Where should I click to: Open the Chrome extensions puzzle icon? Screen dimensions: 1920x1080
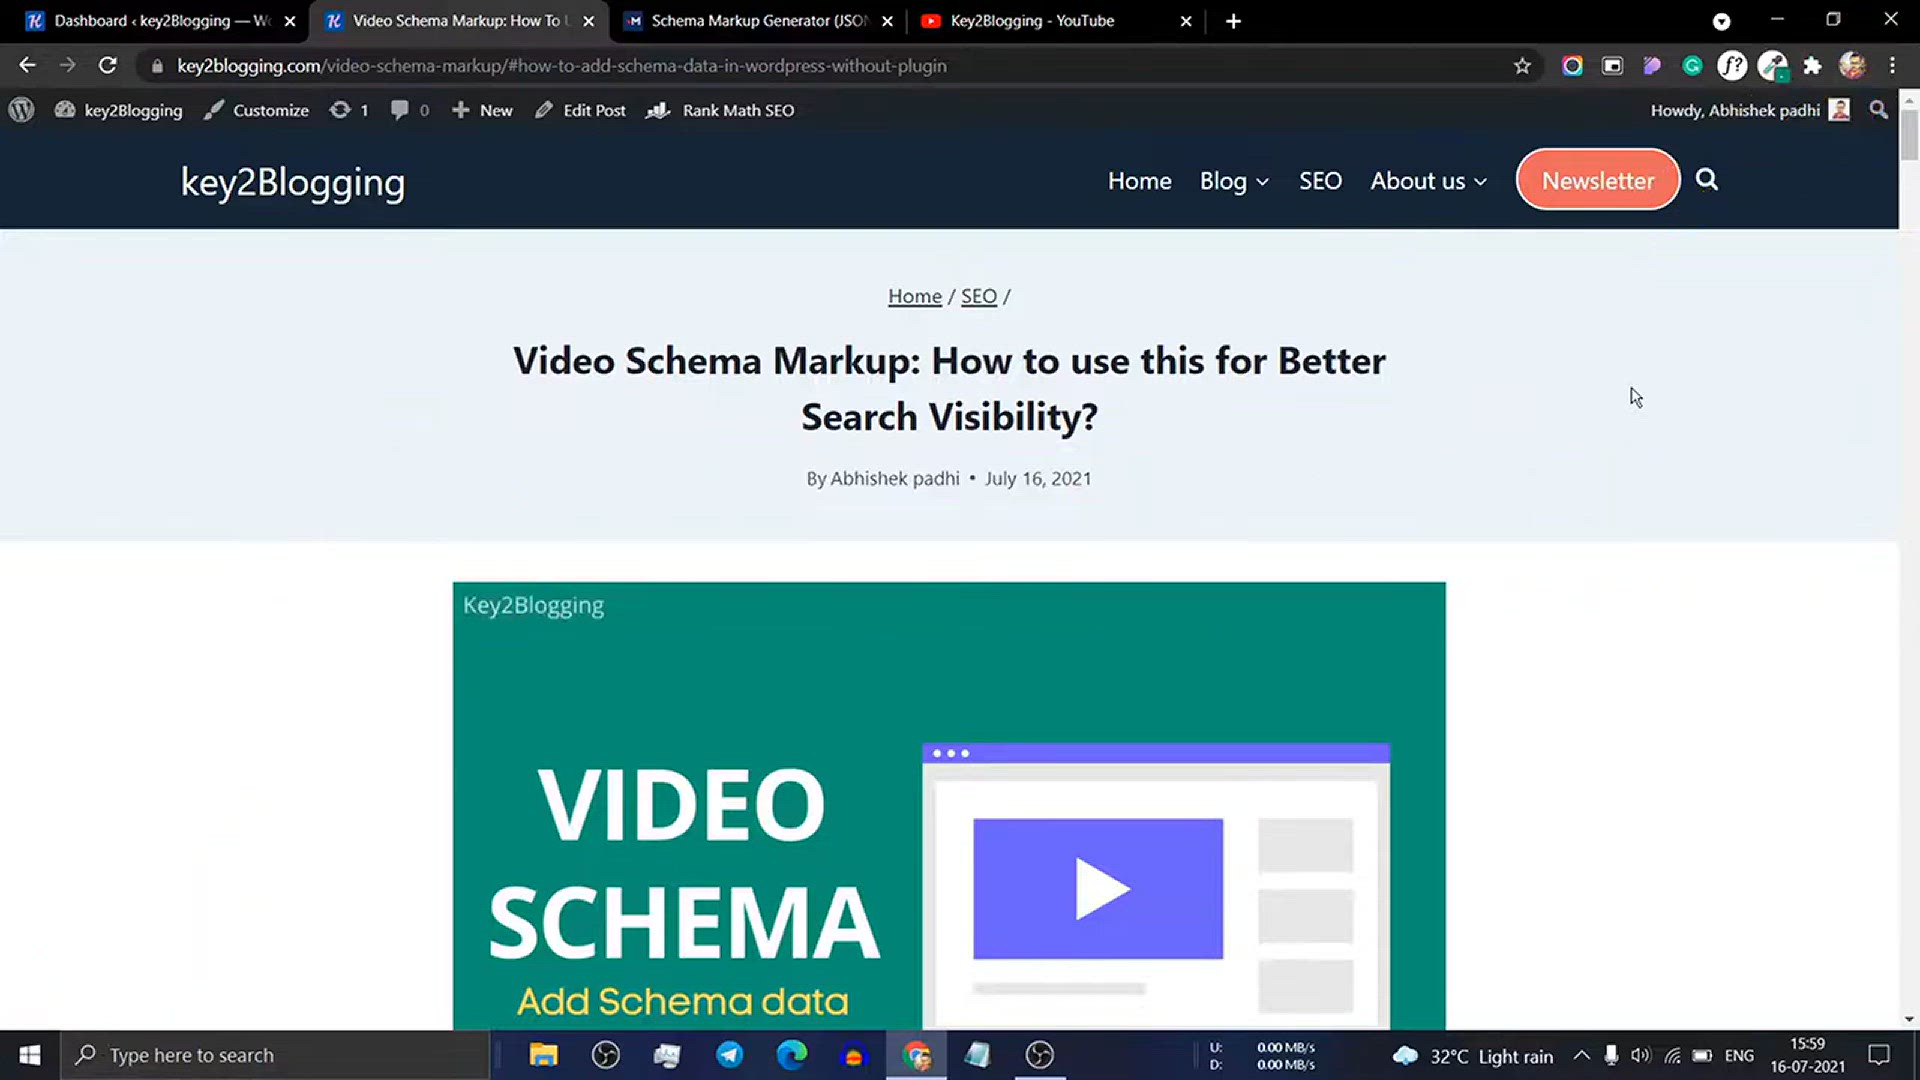pos(1812,66)
